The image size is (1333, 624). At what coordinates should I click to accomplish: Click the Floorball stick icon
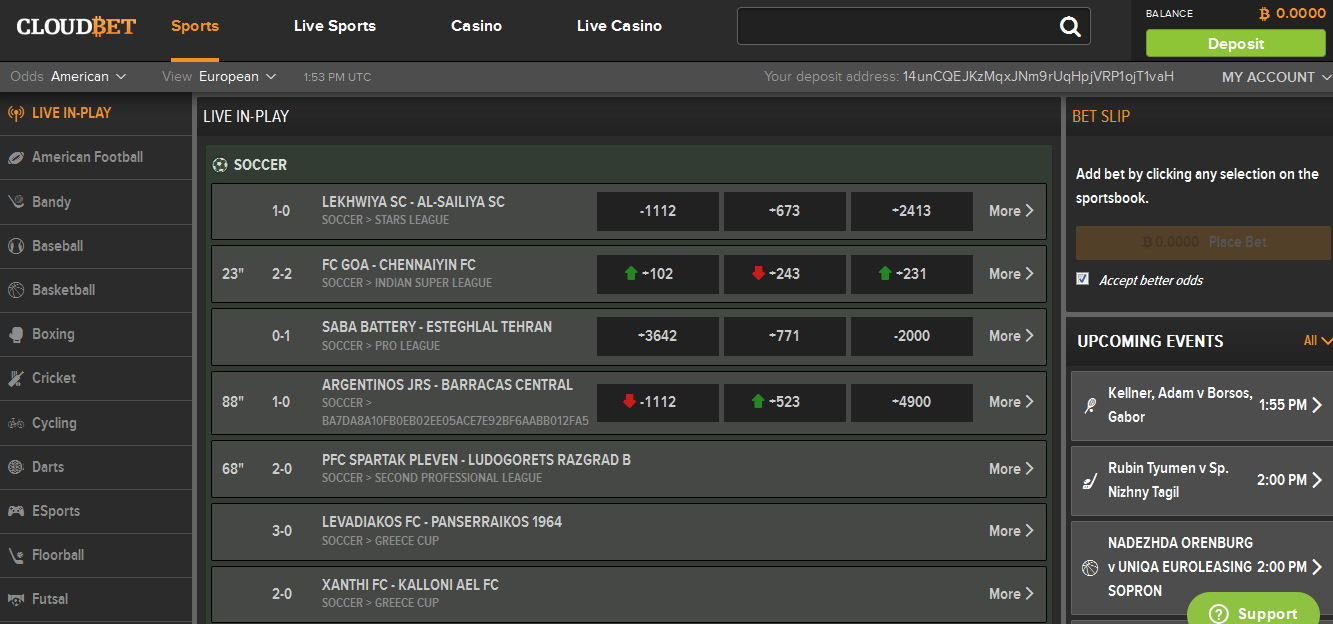(x=16, y=555)
